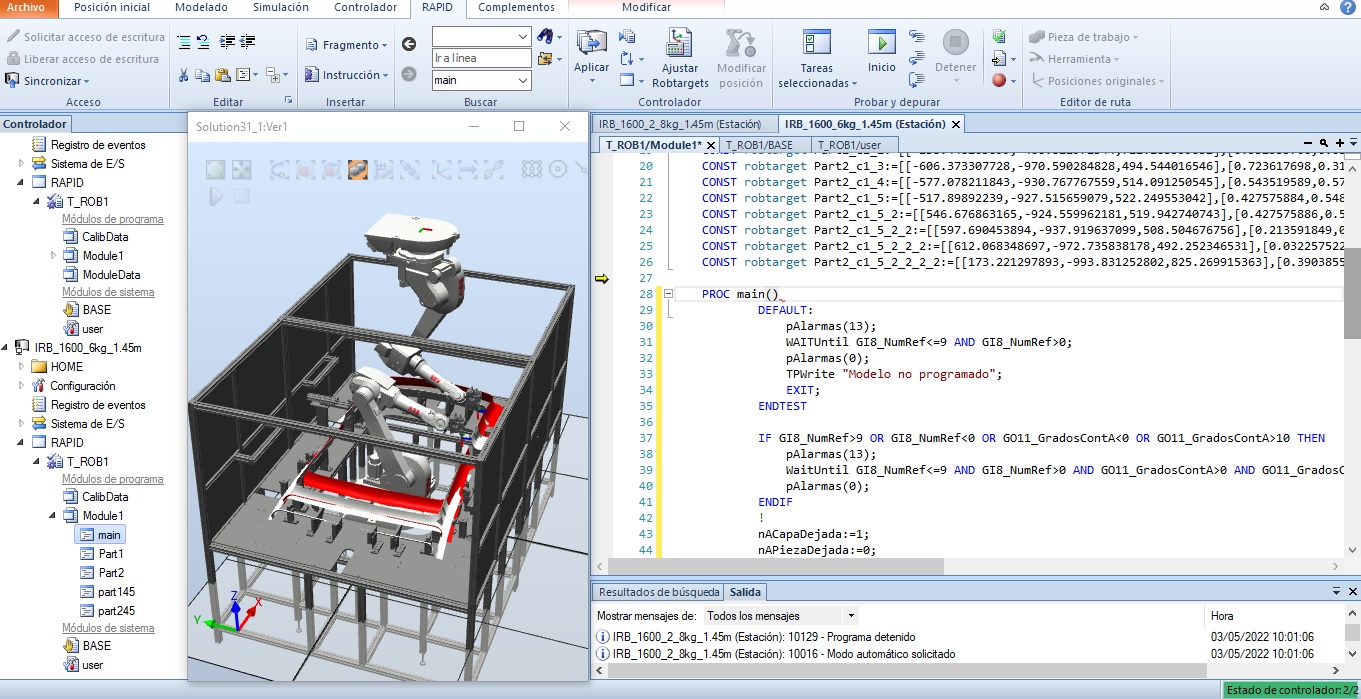1361x699 pixels.
Task: Click the red breakpoint circle icon
Action: click(x=998, y=81)
